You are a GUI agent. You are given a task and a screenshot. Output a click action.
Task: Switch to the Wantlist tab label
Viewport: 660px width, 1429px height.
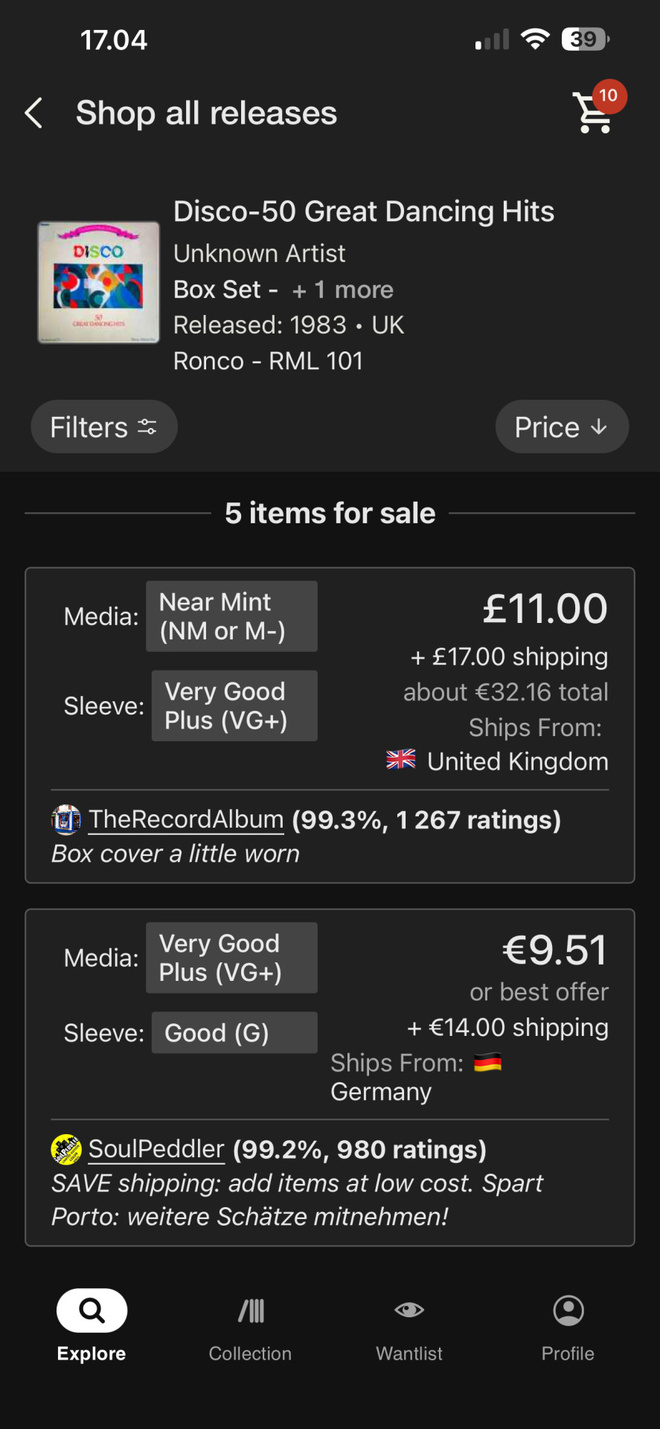409,1353
